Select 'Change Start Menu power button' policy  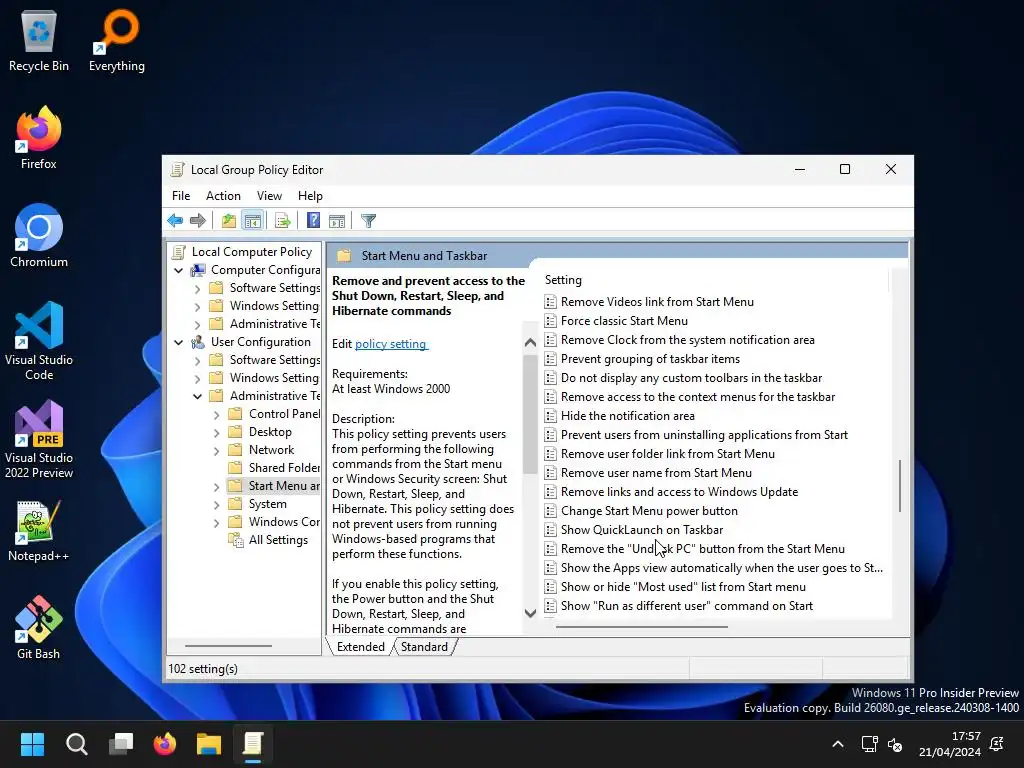click(648, 511)
